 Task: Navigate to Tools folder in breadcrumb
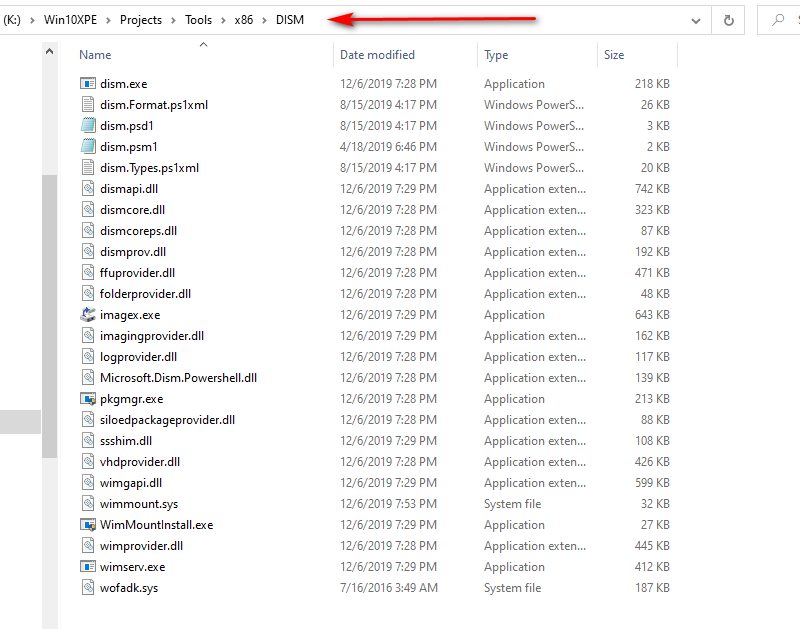click(x=198, y=20)
